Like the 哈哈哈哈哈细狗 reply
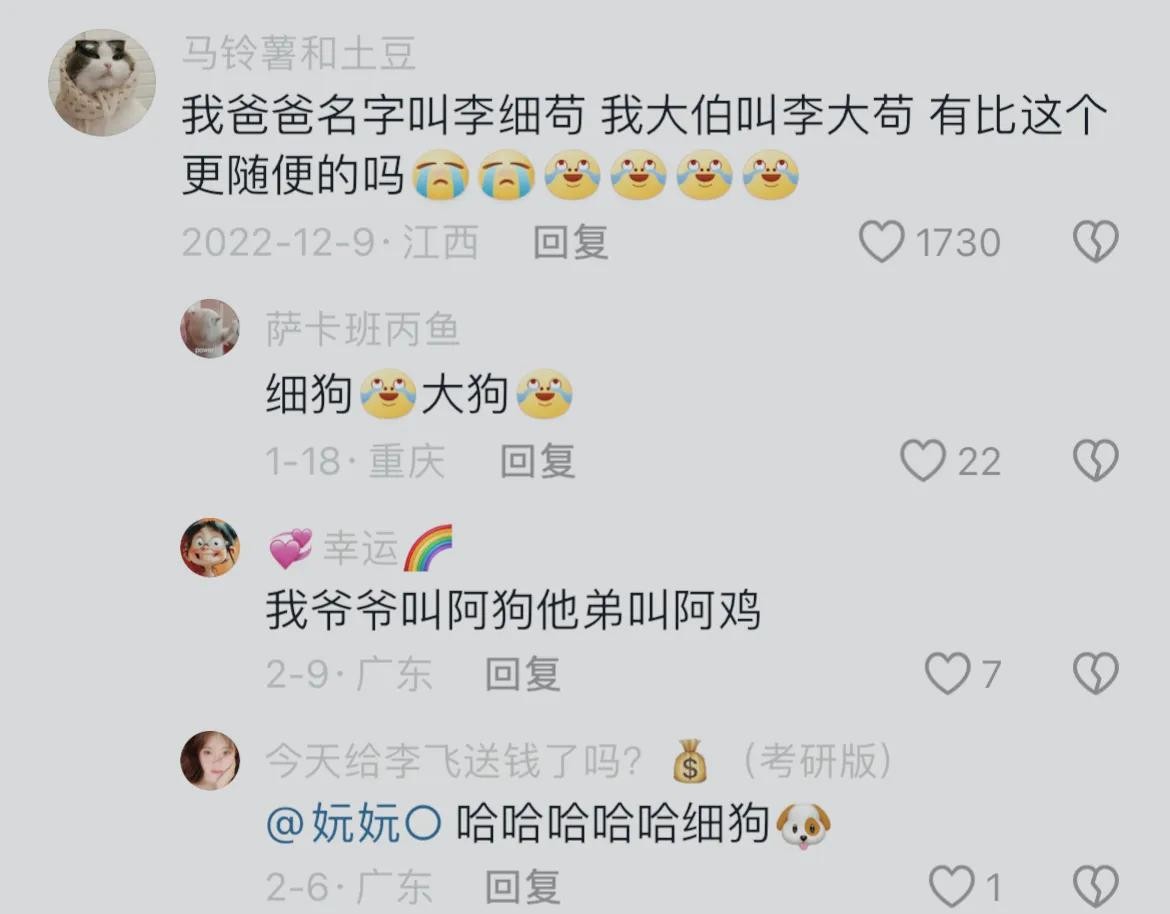This screenshot has height=914, width=1170. pos(952,886)
